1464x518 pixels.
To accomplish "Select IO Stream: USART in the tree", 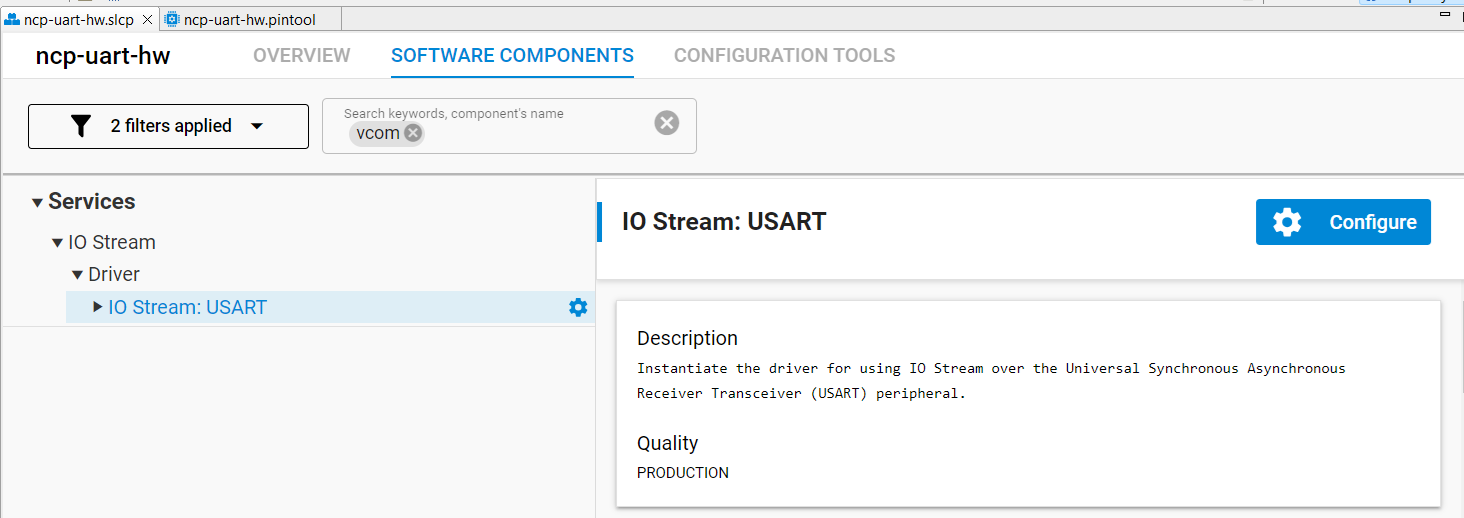I will click(x=187, y=308).
